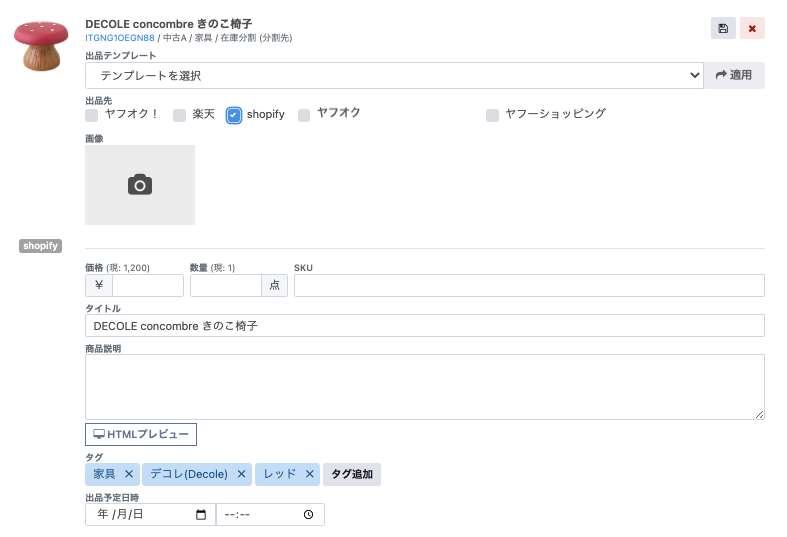Open the ITGNG1OEGN88 item link
The image size is (787, 537).
point(120,38)
